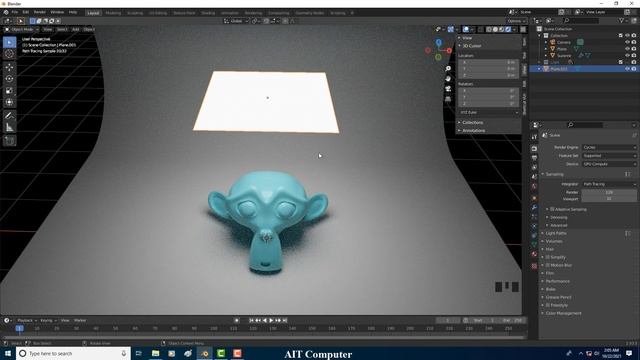The width and height of the screenshot is (640, 360).
Task: Expand the Denoising subpanel
Action: coord(558,217)
